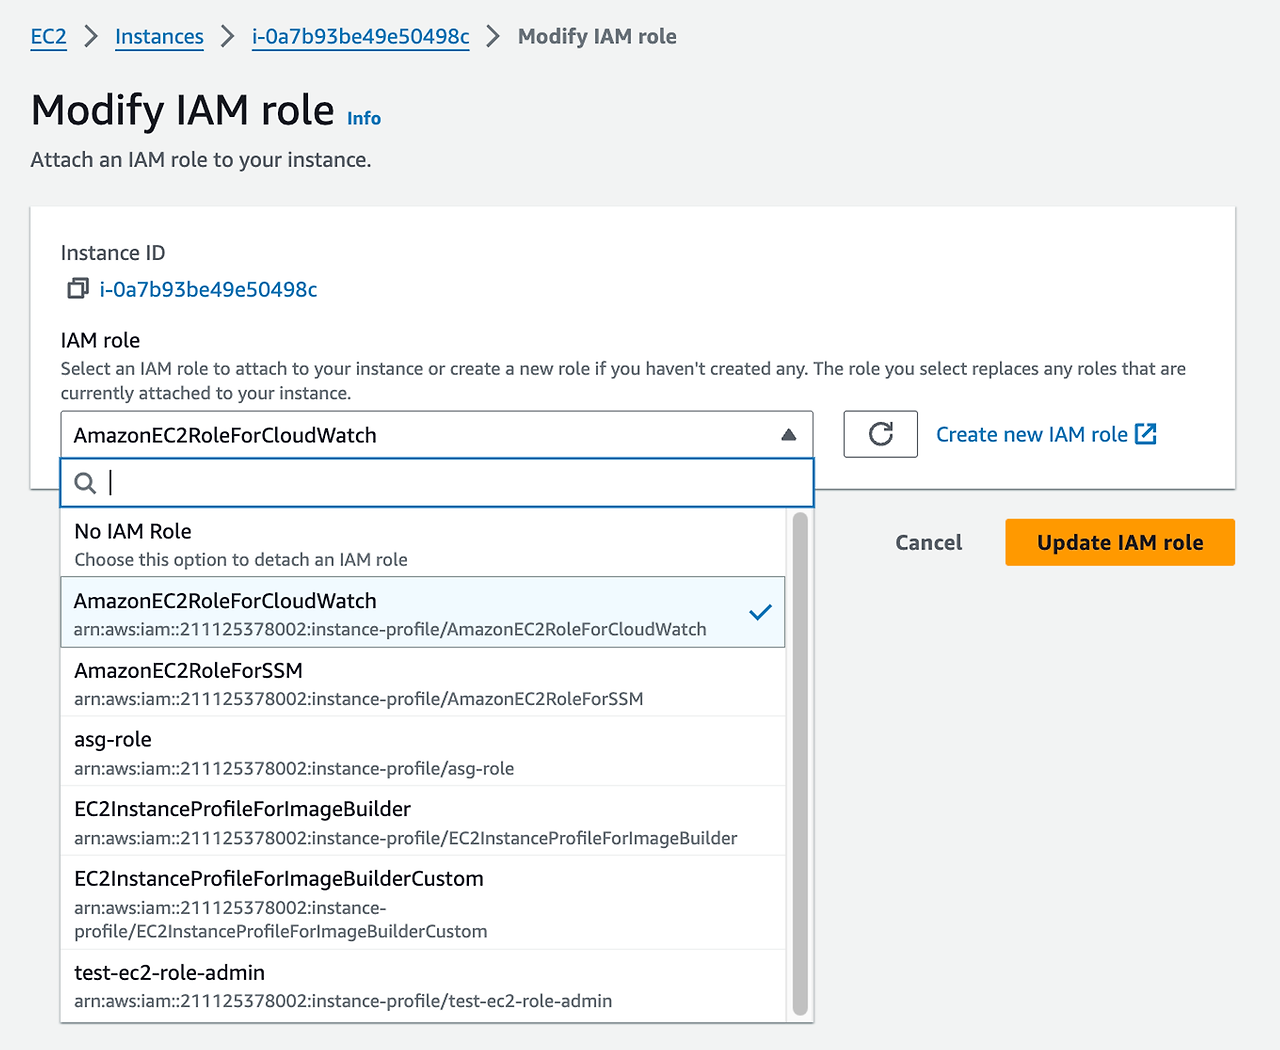Open instance ID link under Instance ID
The image size is (1280, 1050).
coord(208,289)
